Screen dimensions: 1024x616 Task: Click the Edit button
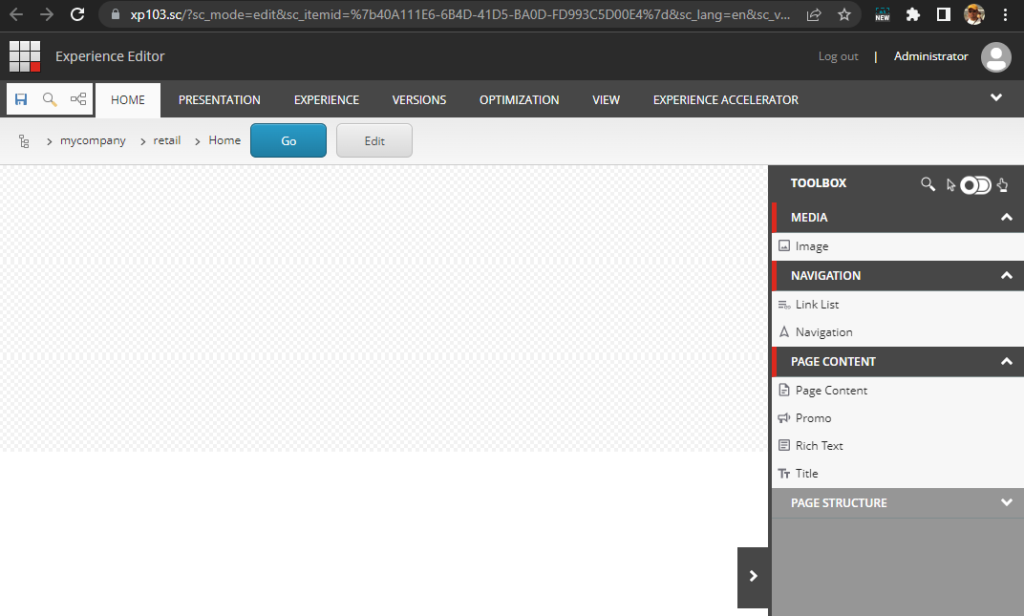(x=374, y=140)
